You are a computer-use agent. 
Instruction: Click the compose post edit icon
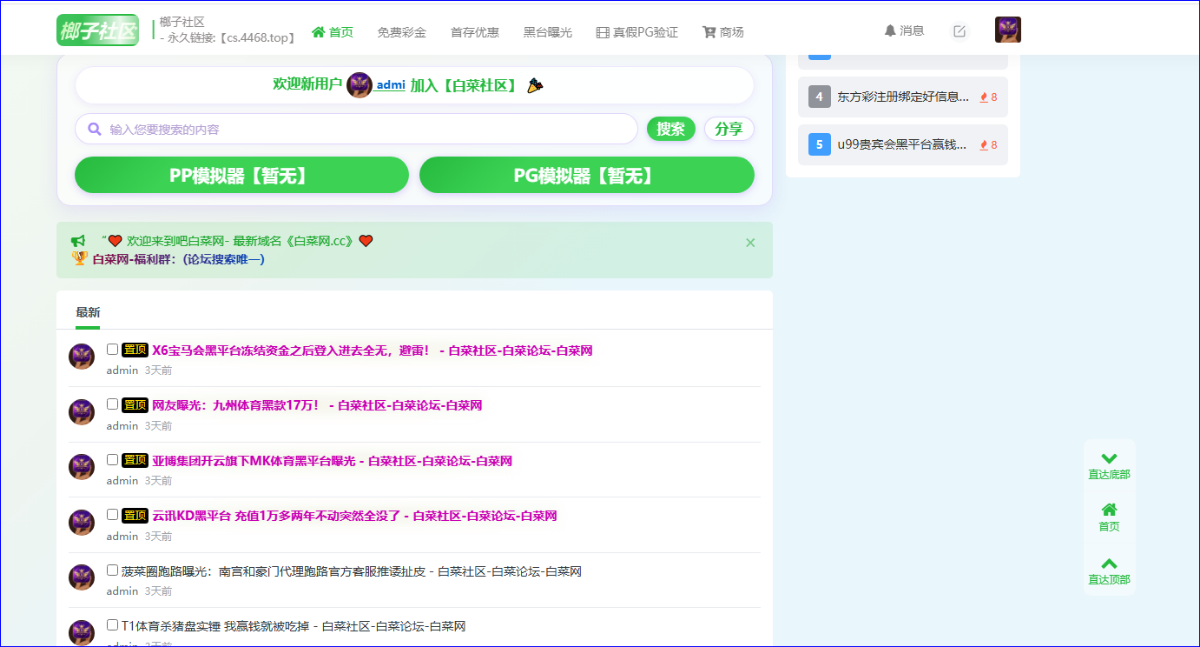pos(960,31)
